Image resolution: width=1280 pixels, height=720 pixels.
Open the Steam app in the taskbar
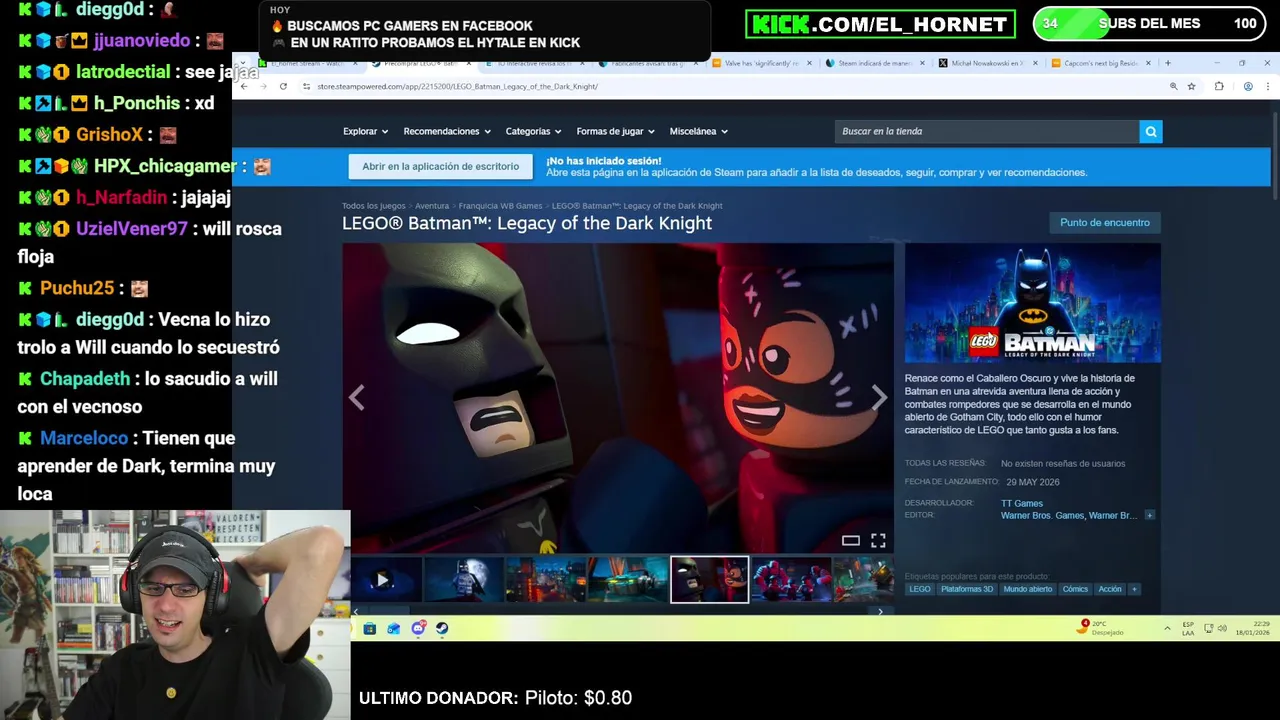pos(442,628)
